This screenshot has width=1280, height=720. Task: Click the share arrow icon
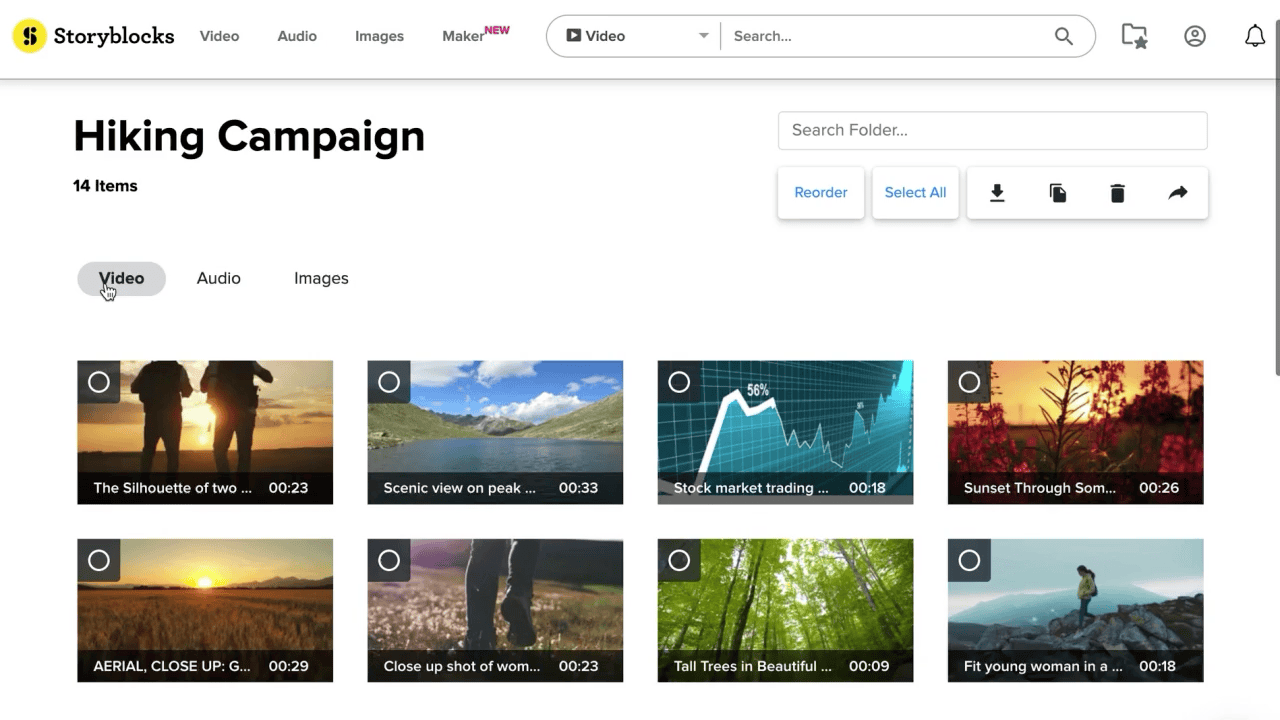click(1178, 193)
